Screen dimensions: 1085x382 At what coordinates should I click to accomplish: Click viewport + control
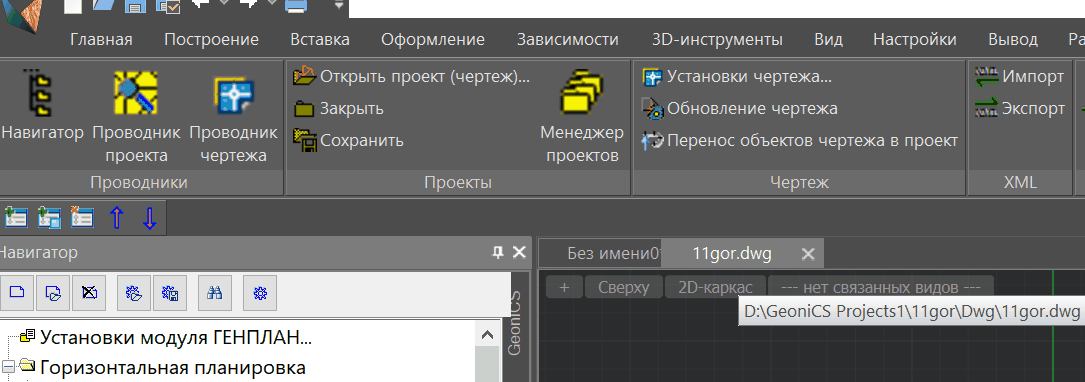click(565, 287)
